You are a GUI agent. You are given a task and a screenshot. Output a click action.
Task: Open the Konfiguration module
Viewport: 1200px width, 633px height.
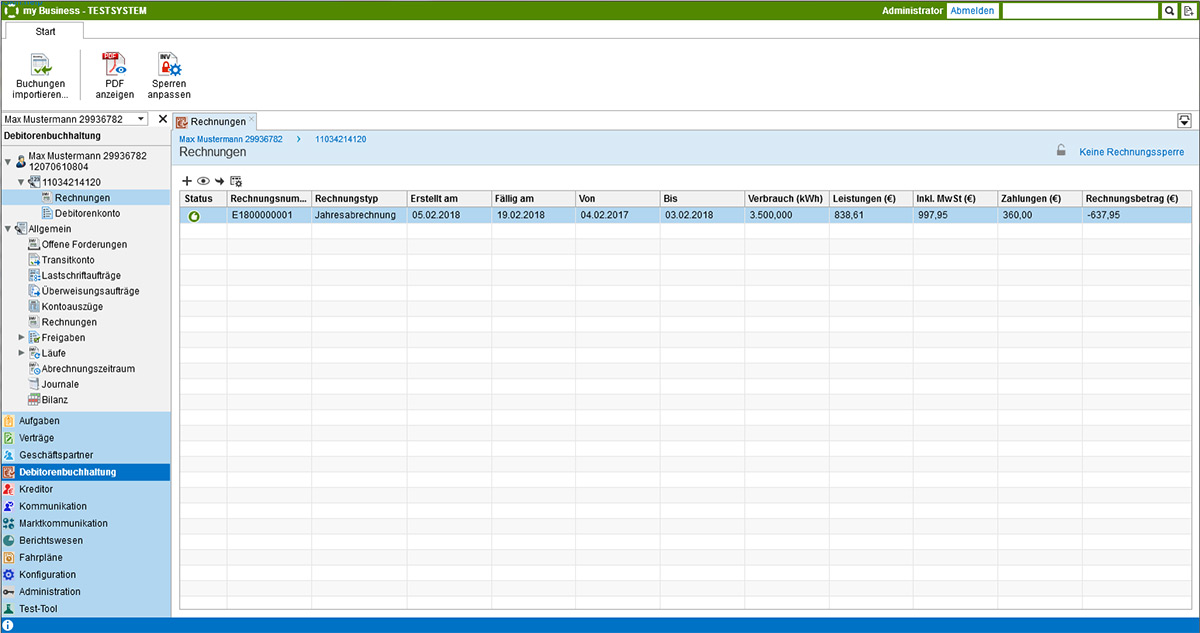tap(85, 574)
